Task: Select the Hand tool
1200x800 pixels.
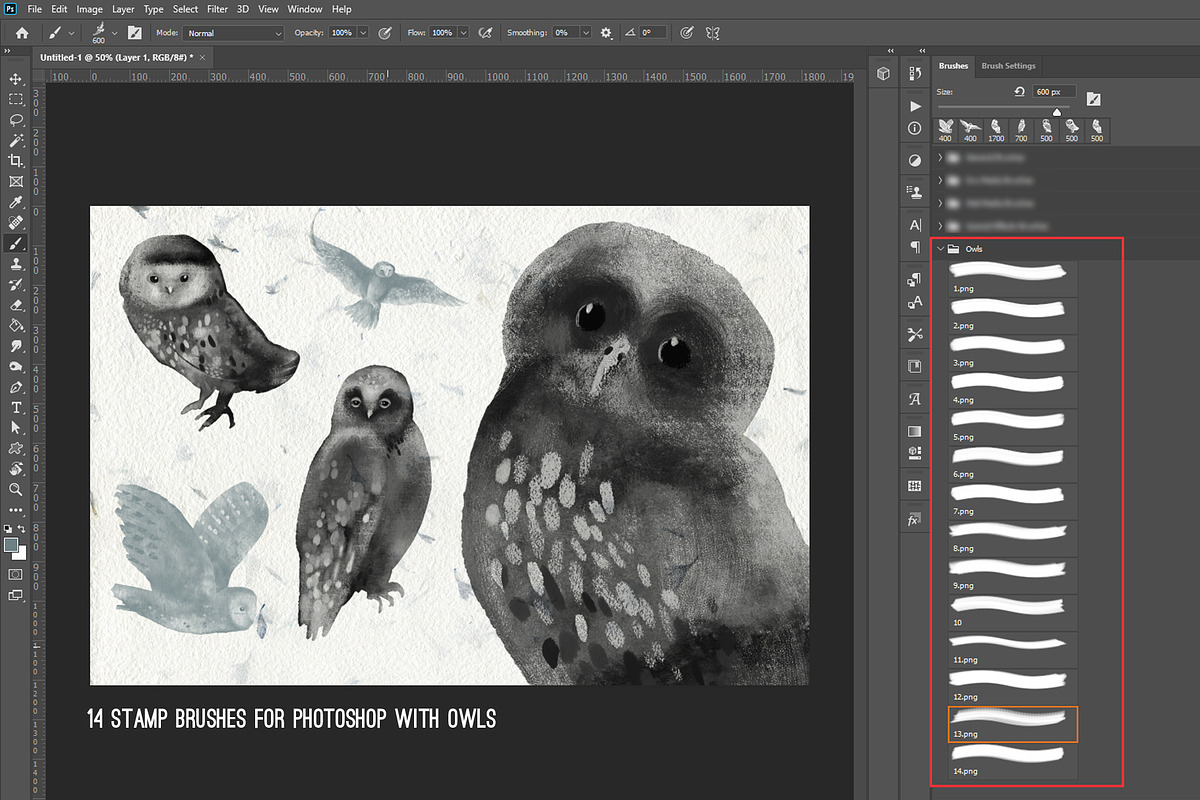Action: (x=16, y=468)
